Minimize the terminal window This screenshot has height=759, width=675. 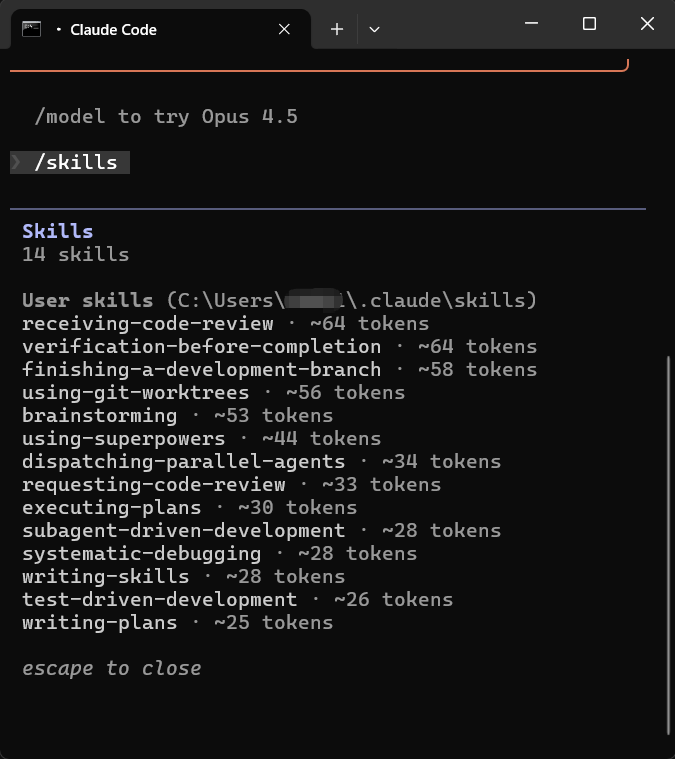point(532,24)
